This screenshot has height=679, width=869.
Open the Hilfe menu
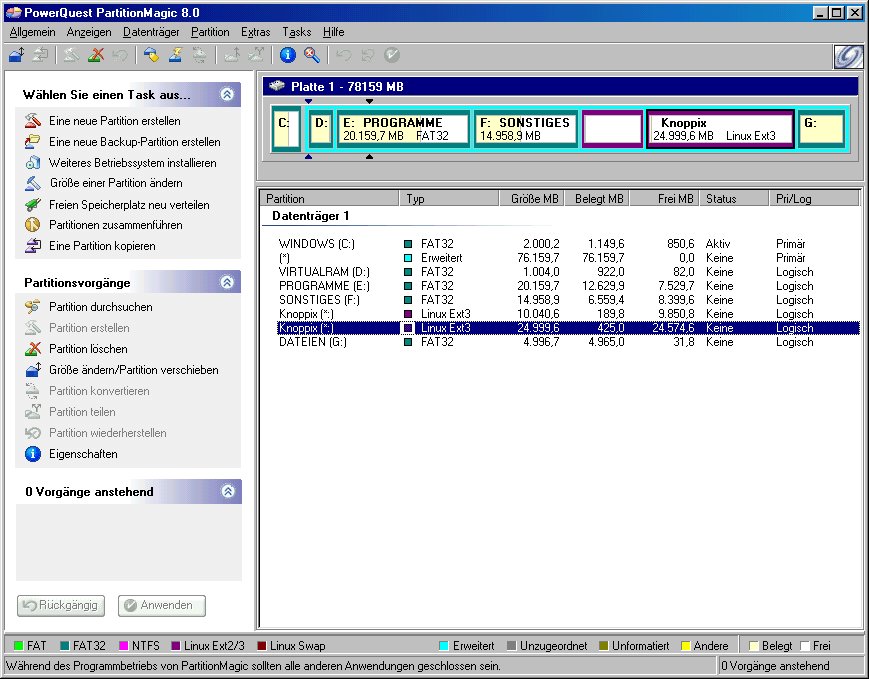334,32
